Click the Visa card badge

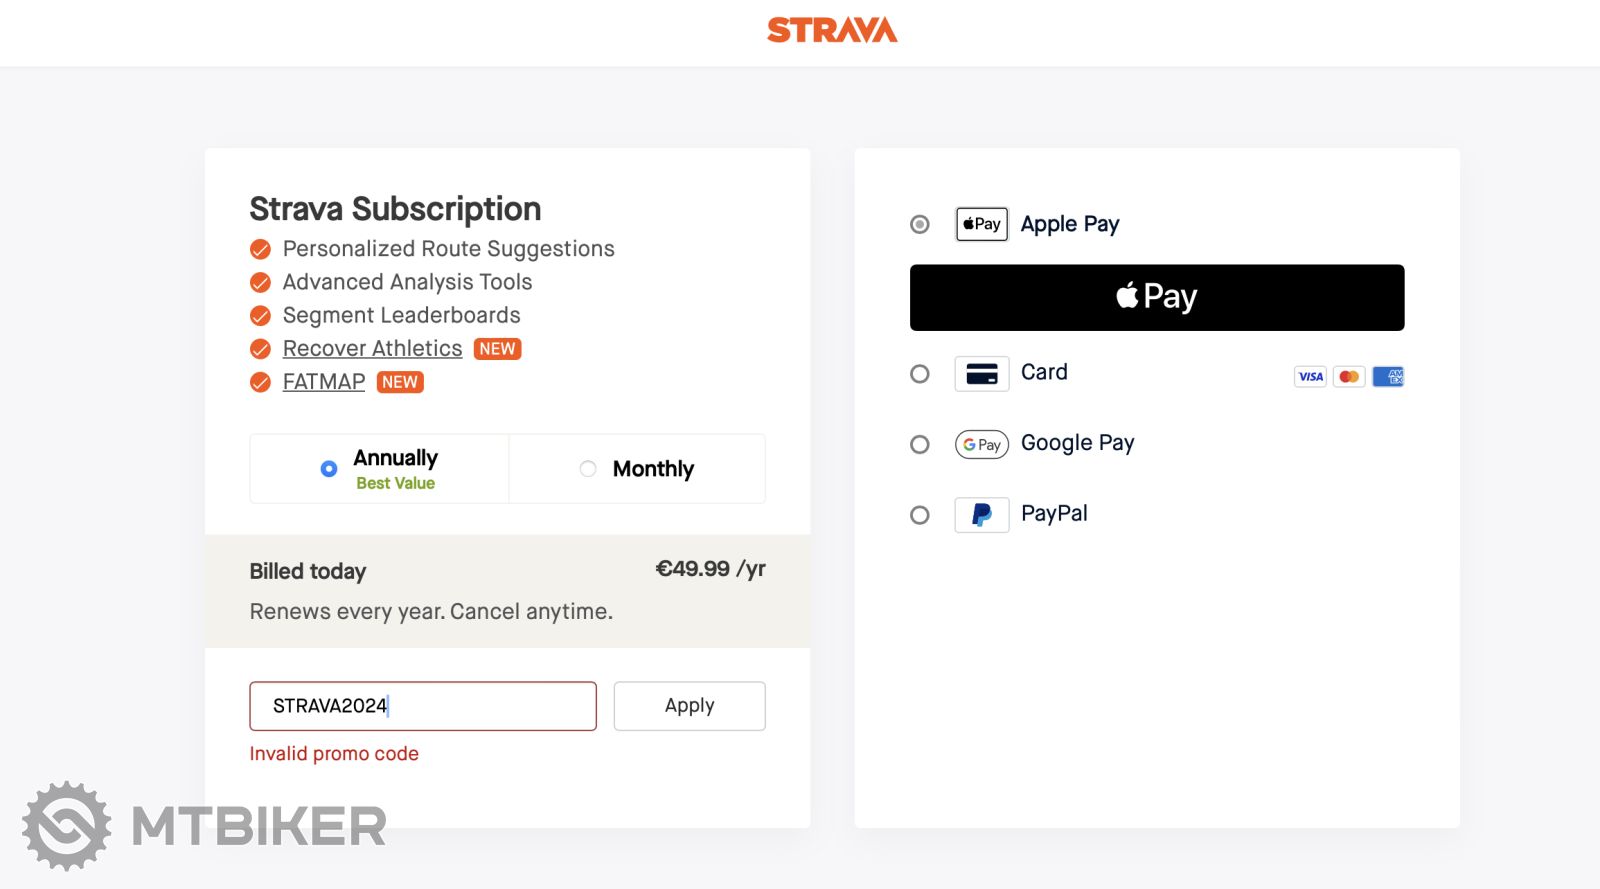1310,377
